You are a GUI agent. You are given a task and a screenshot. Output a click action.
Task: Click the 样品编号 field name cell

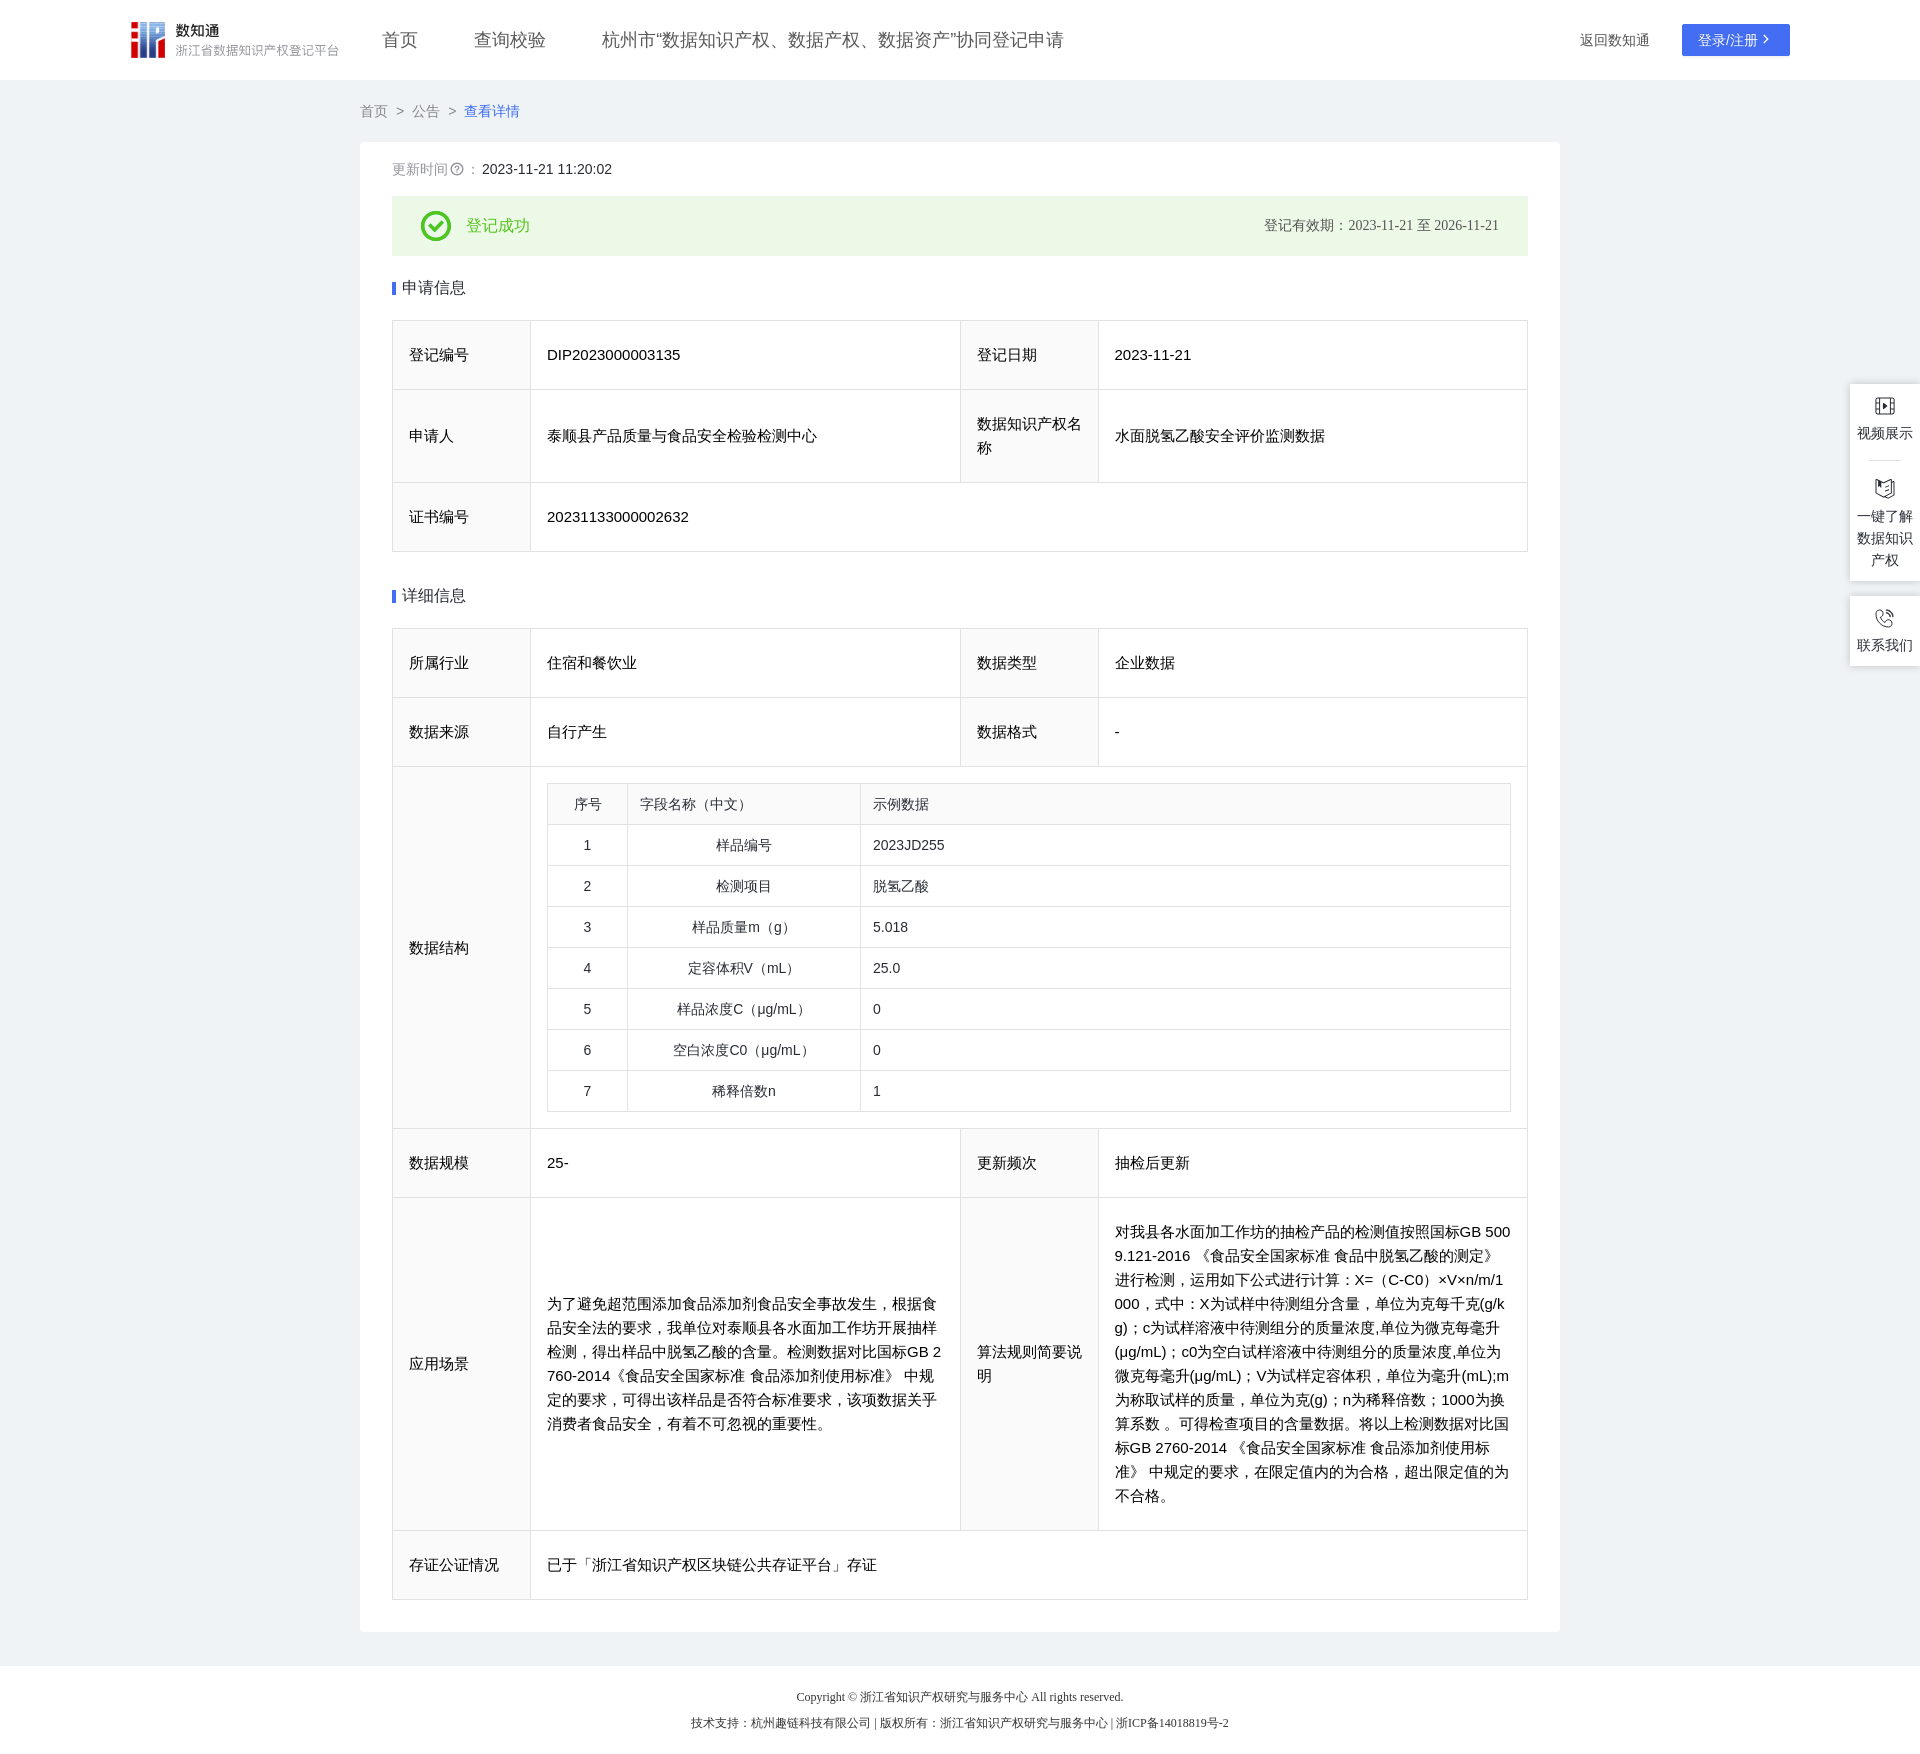coord(743,845)
